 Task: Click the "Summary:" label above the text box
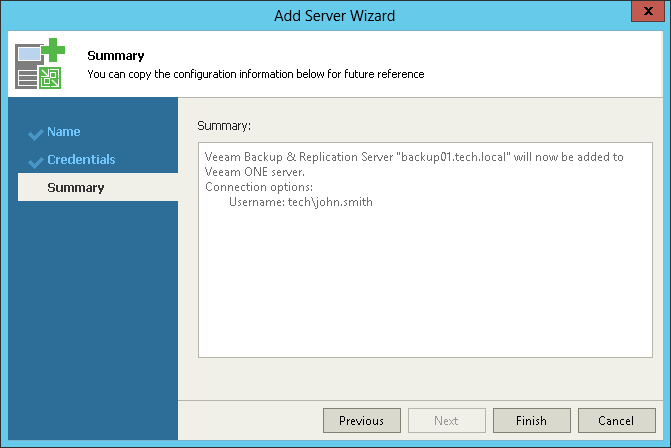coord(224,126)
